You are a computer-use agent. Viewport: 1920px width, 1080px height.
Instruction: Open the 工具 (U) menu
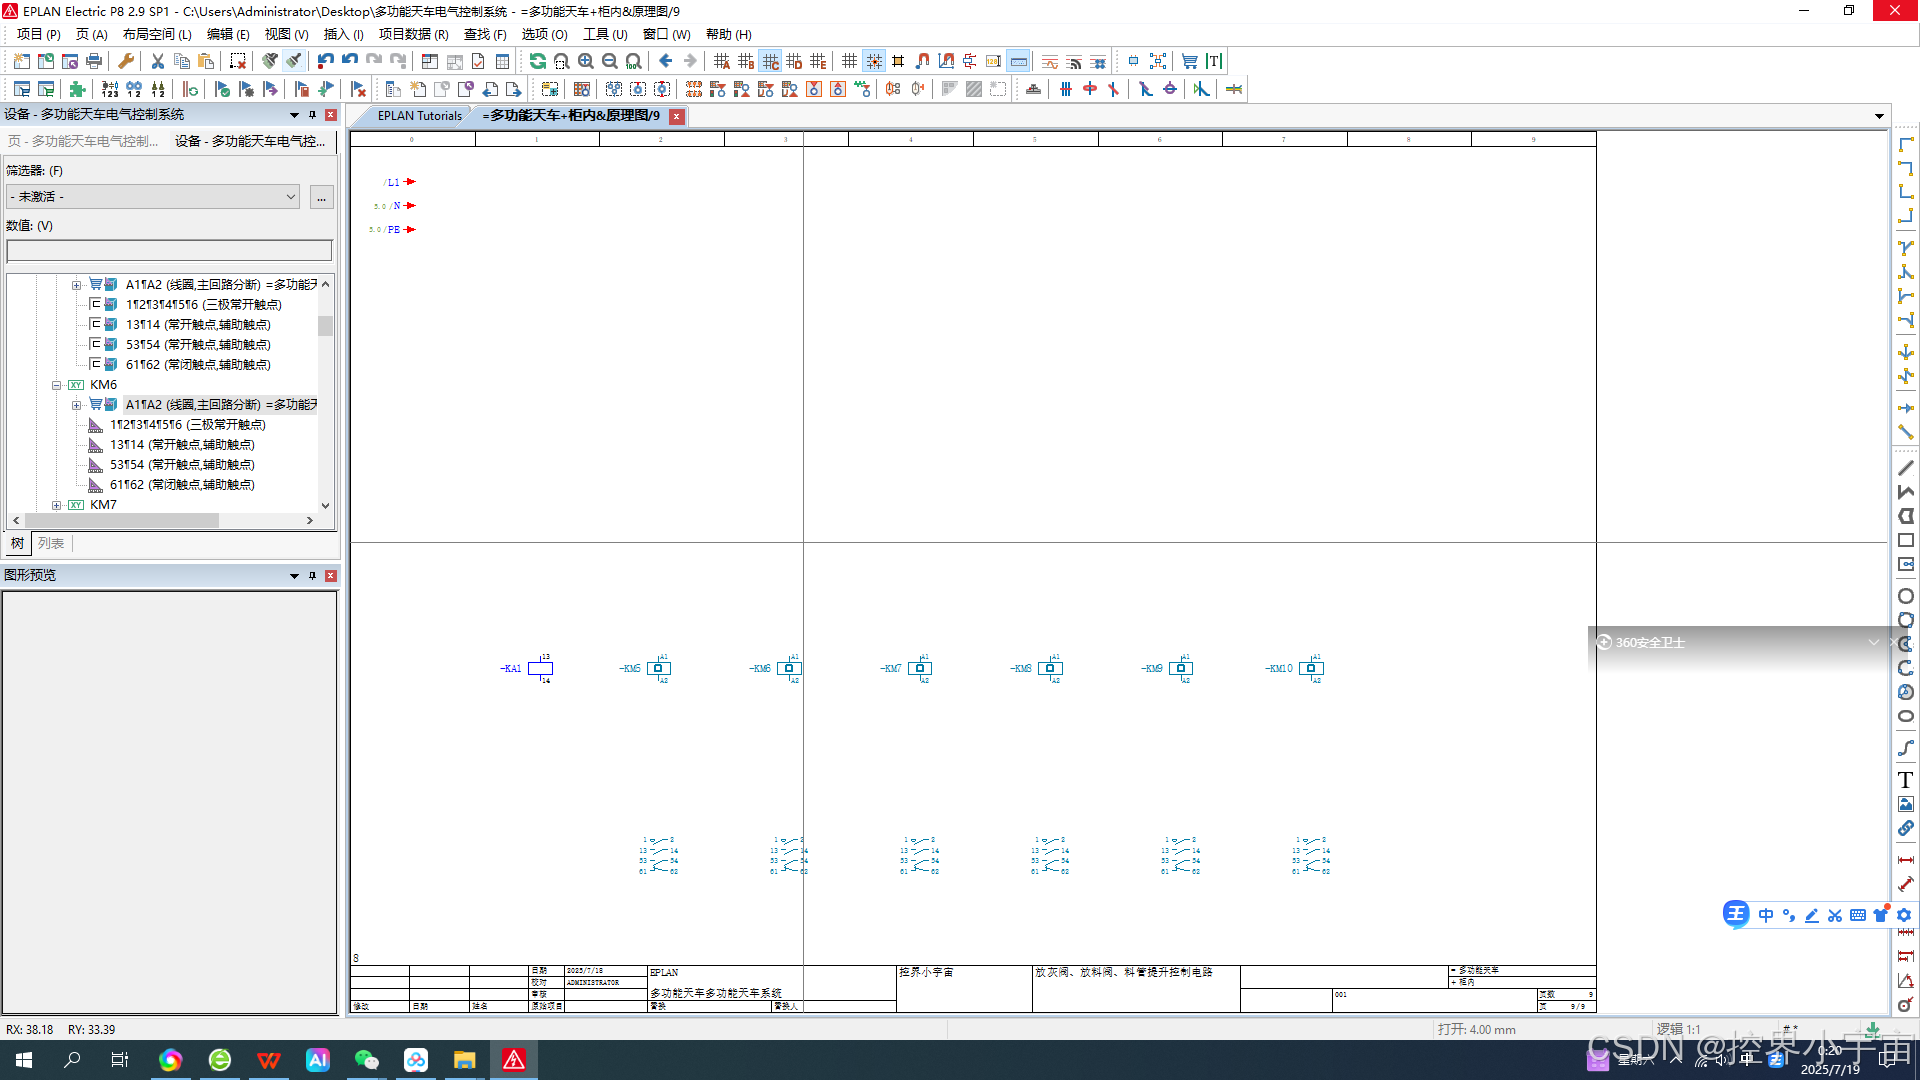pos(605,34)
